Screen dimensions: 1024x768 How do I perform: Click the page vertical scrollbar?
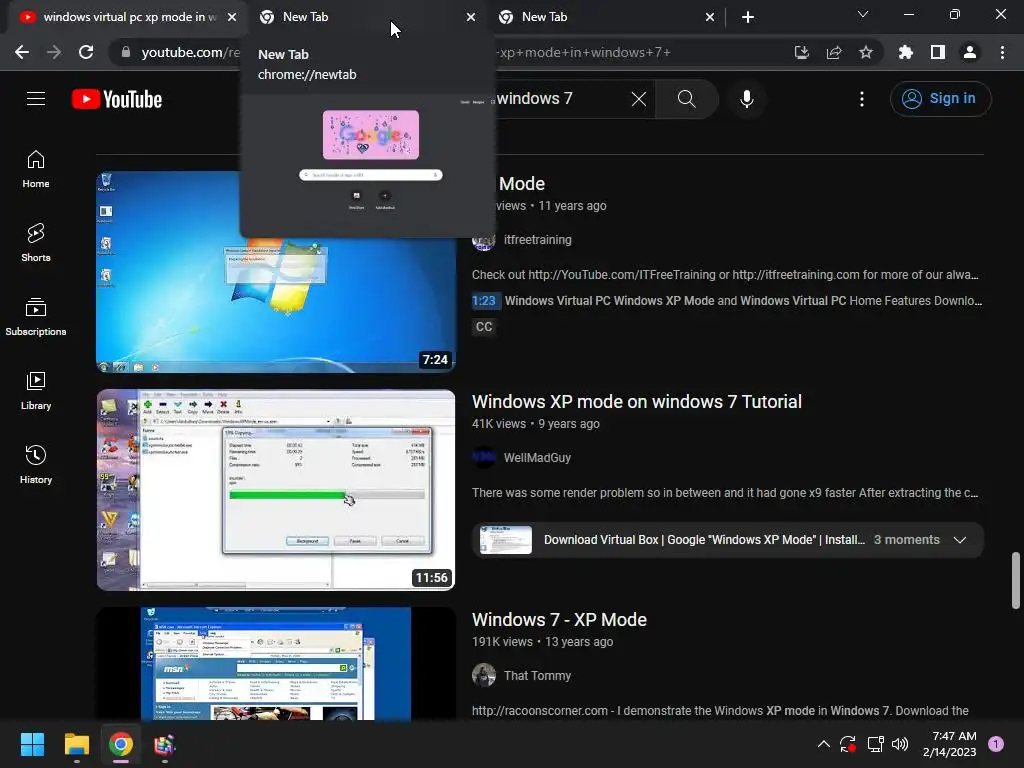[1016, 581]
